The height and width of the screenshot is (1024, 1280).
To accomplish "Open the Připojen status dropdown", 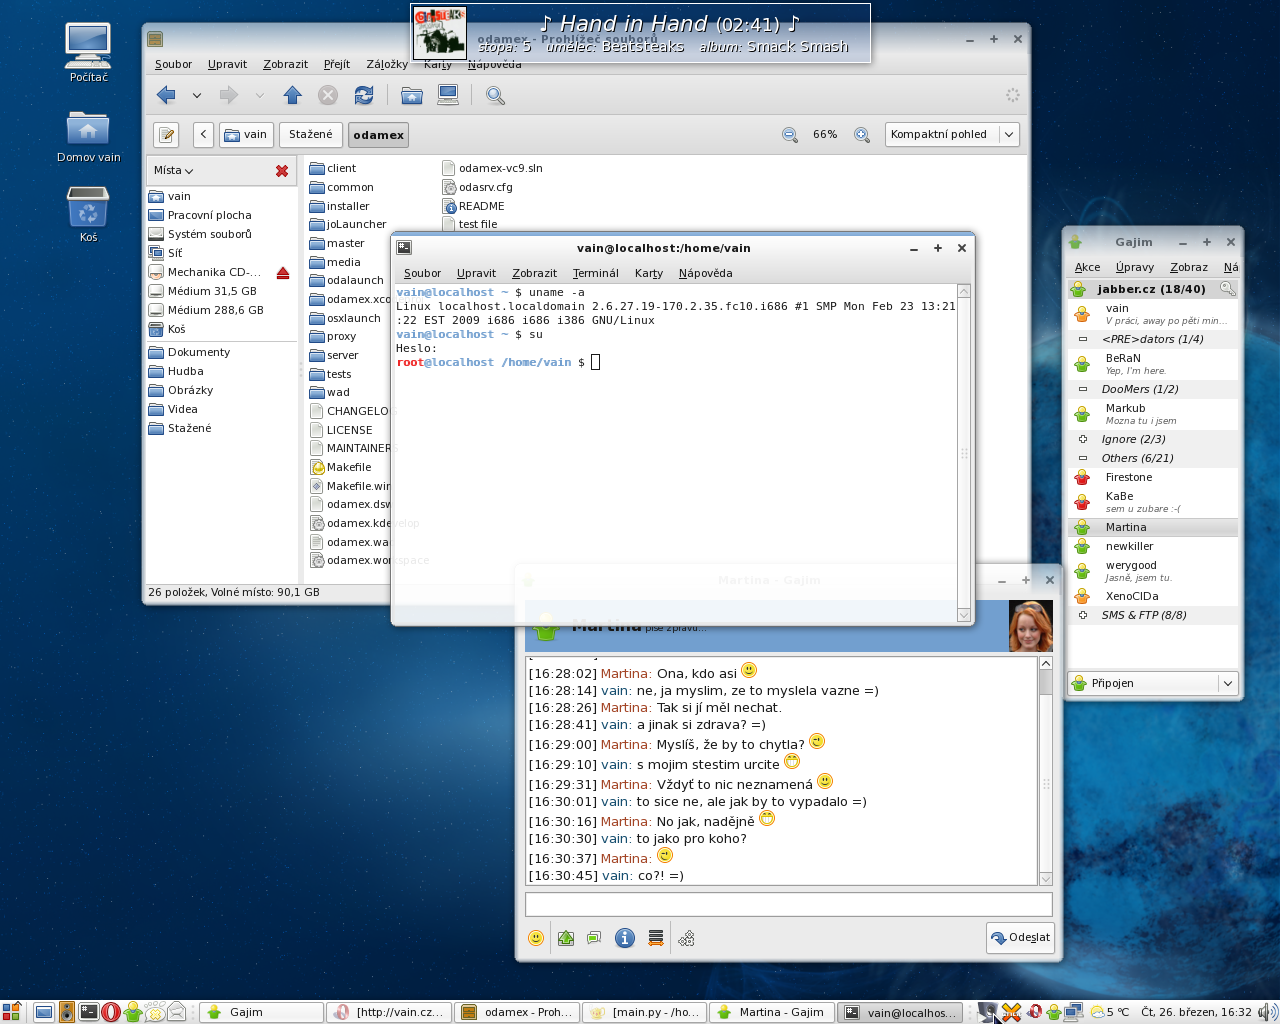I will [x=1154, y=683].
